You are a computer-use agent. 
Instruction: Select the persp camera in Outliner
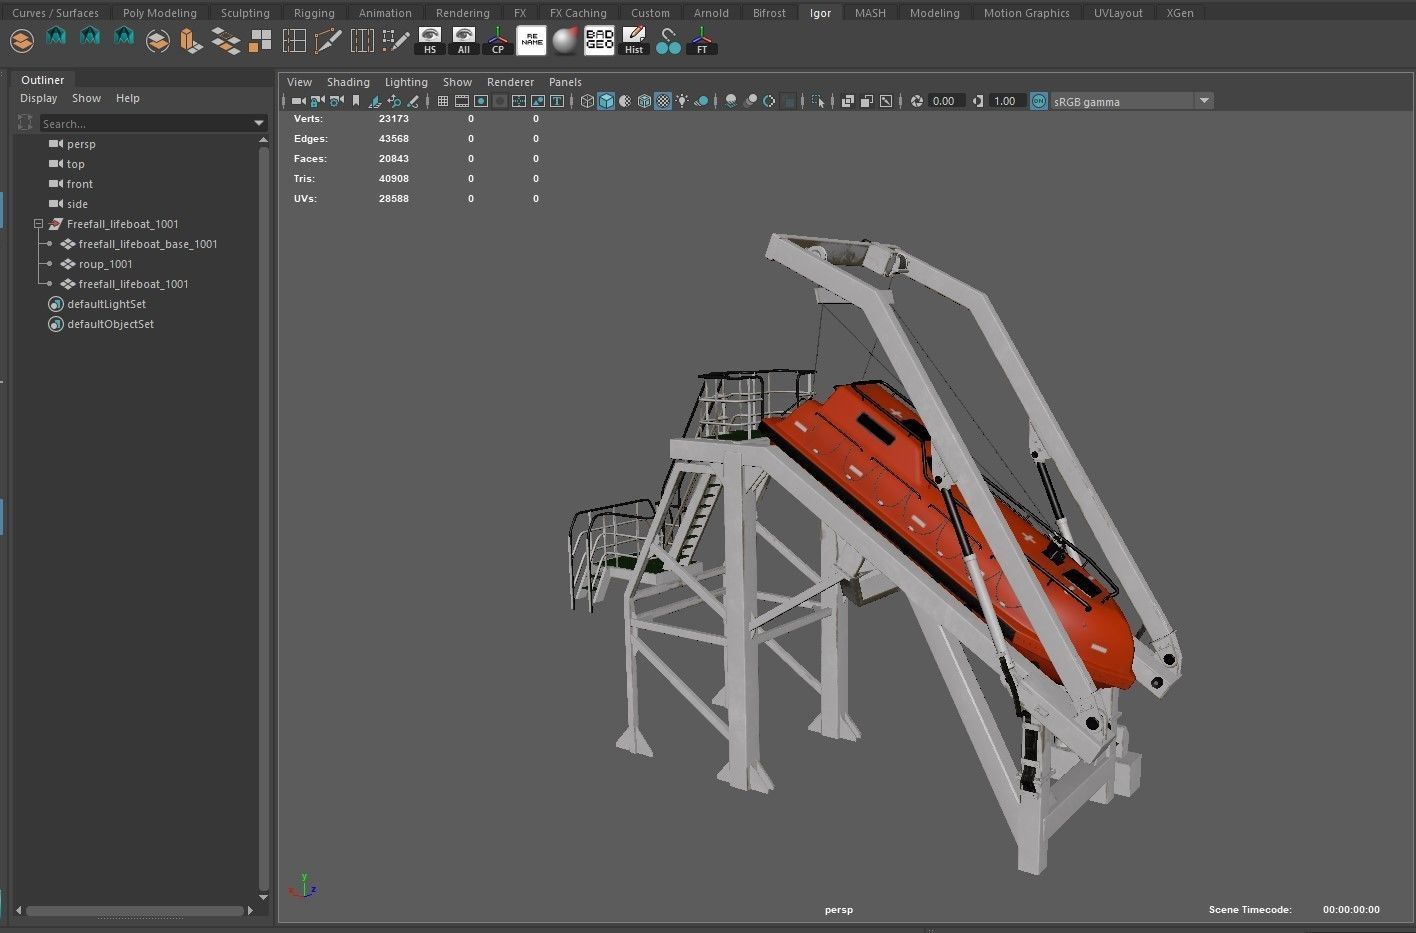pos(81,144)
